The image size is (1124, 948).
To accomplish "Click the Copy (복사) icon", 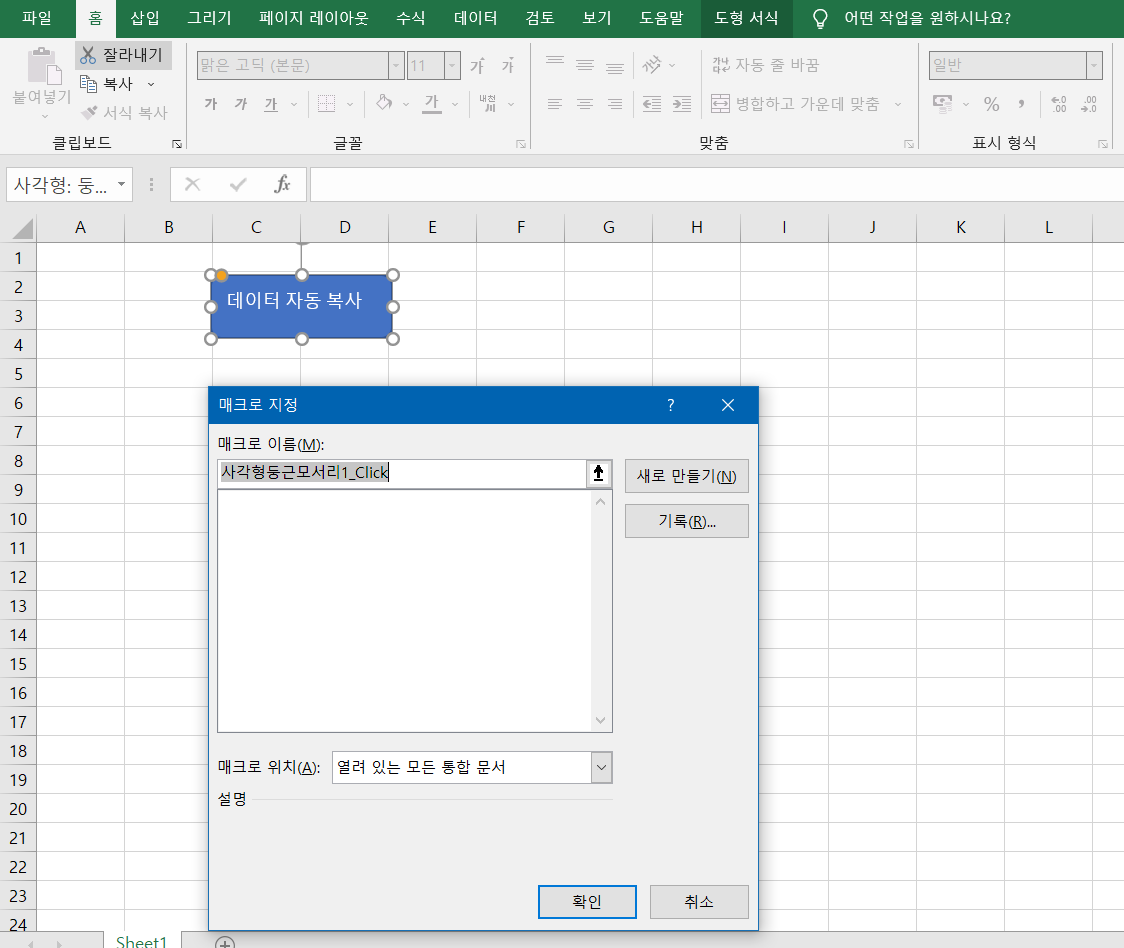I will point(88,85).
